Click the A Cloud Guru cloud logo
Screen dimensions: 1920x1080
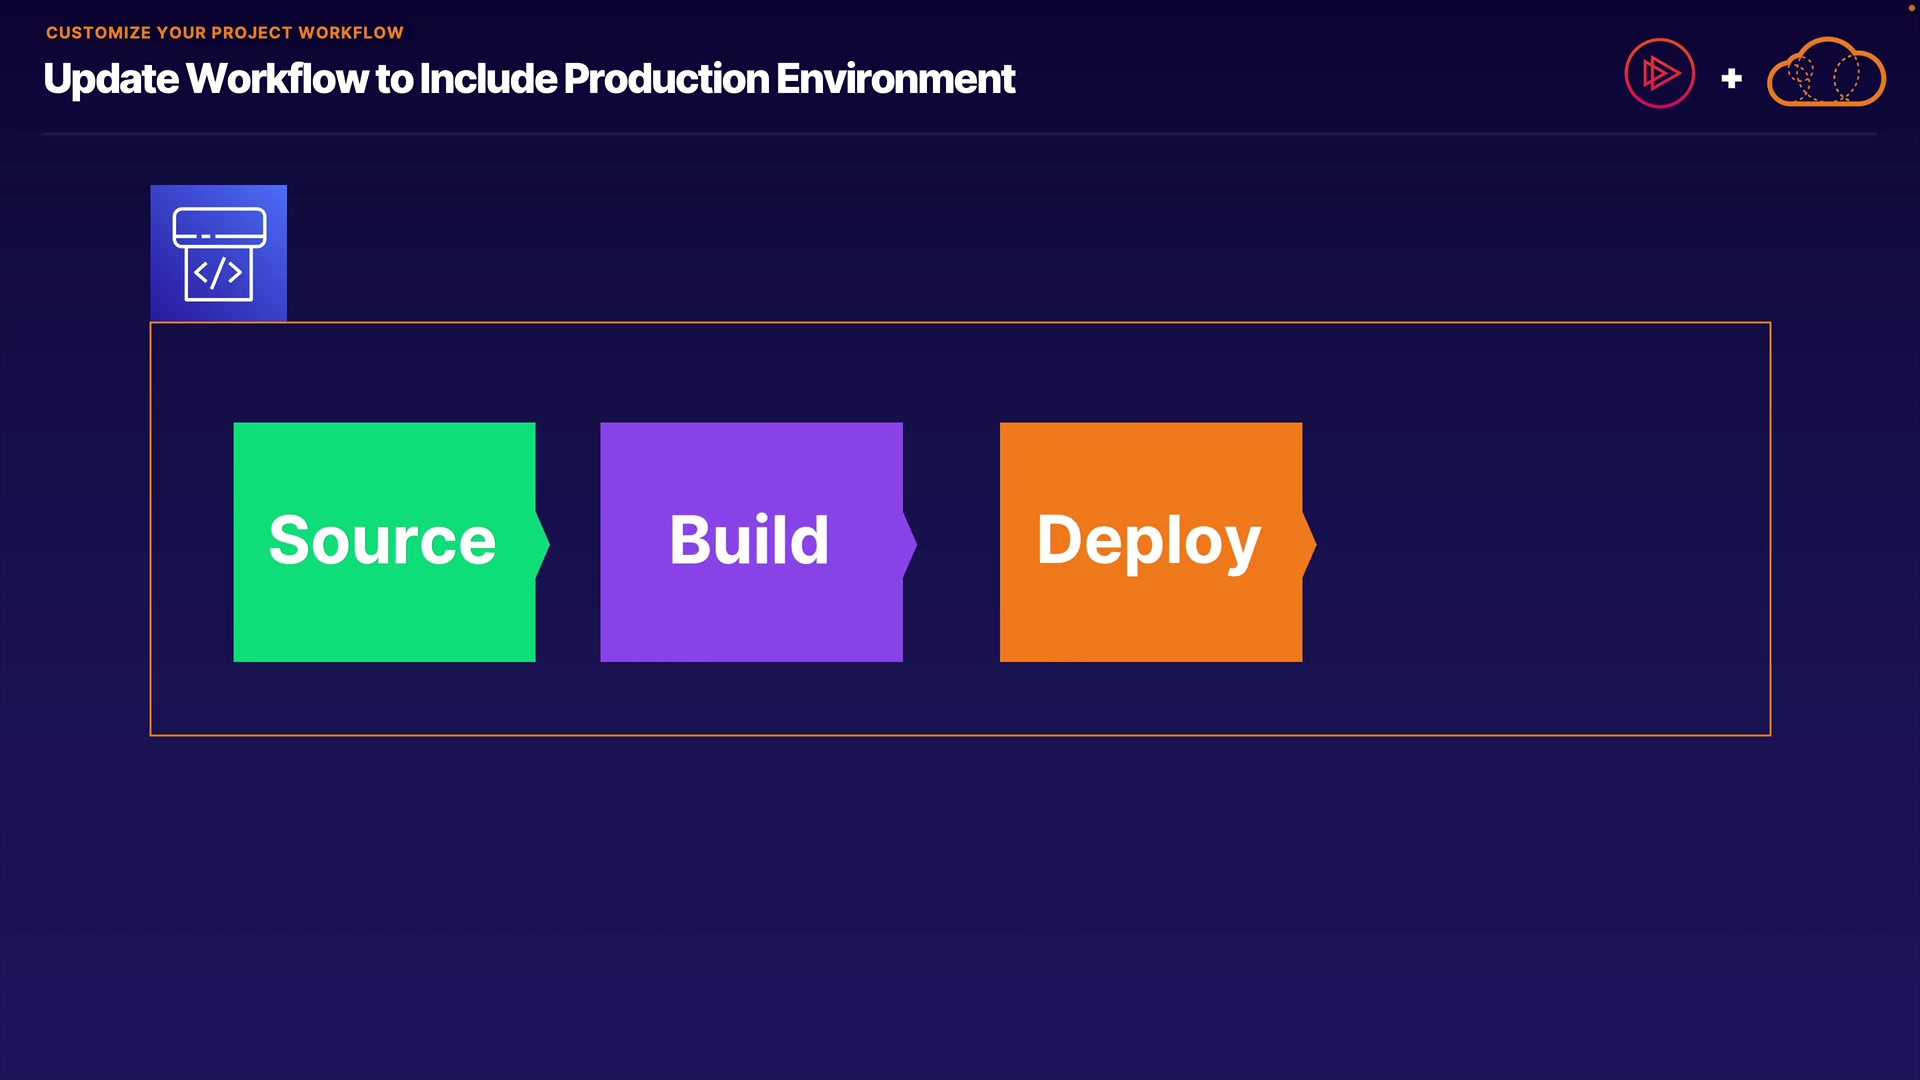1826,74
